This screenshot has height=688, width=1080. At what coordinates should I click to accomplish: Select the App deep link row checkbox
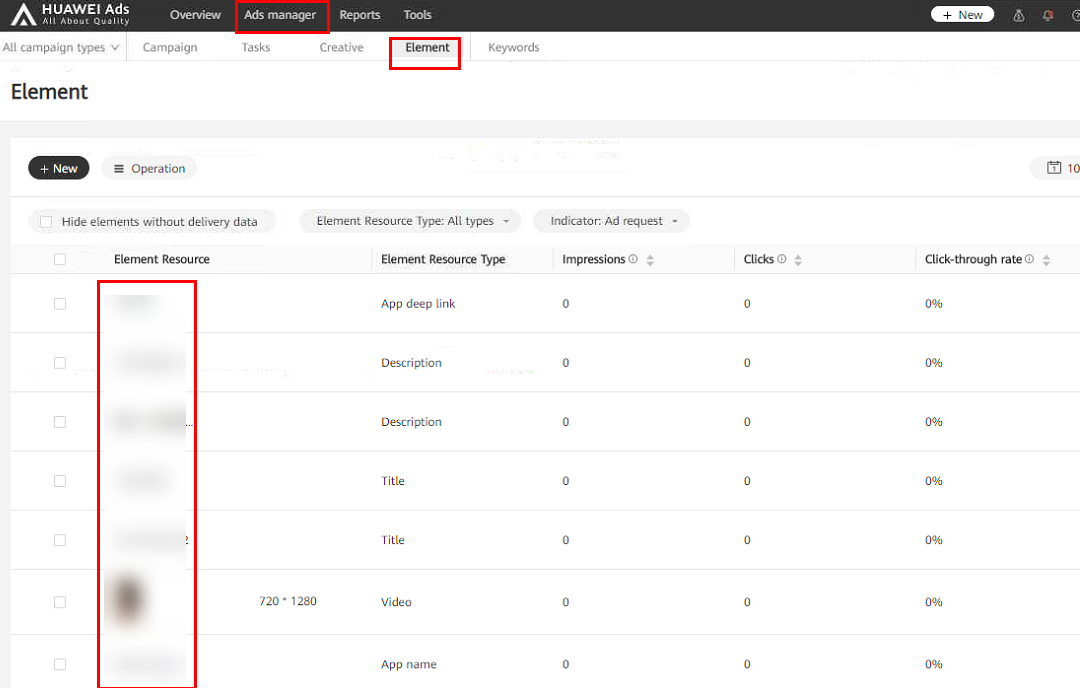coord(60,303)
